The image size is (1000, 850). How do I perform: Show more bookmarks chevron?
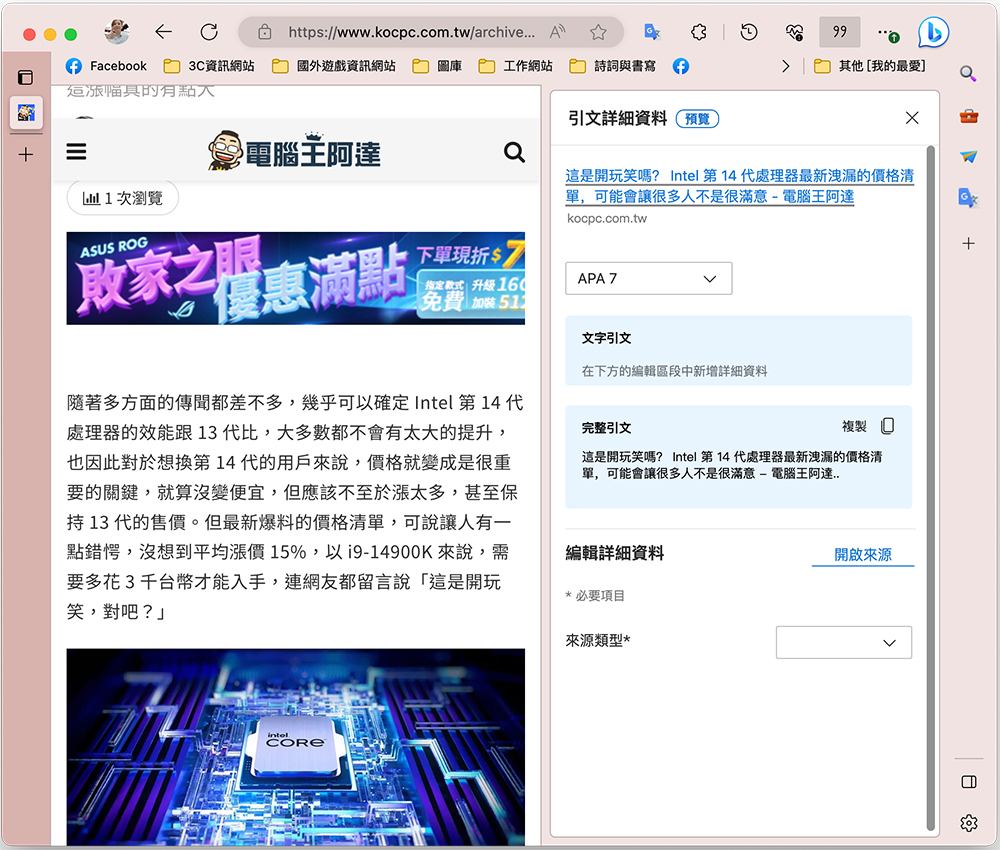[x=786, y=66]
